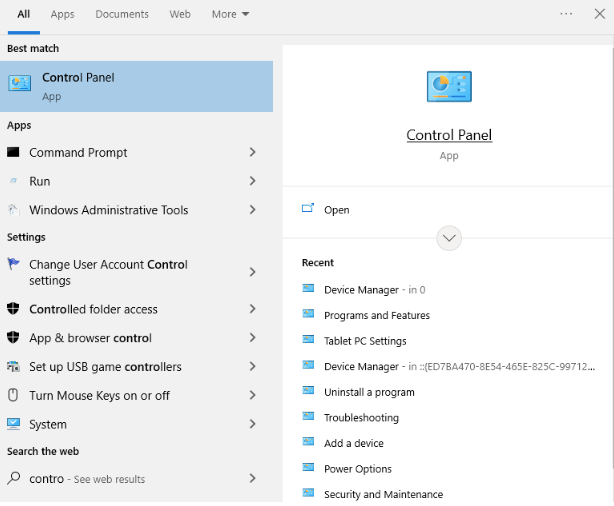Screen dimensions: 614x506
Task: Expand Change User Account Control chevron
Action: pyautogui.click(x=253, y=272)
